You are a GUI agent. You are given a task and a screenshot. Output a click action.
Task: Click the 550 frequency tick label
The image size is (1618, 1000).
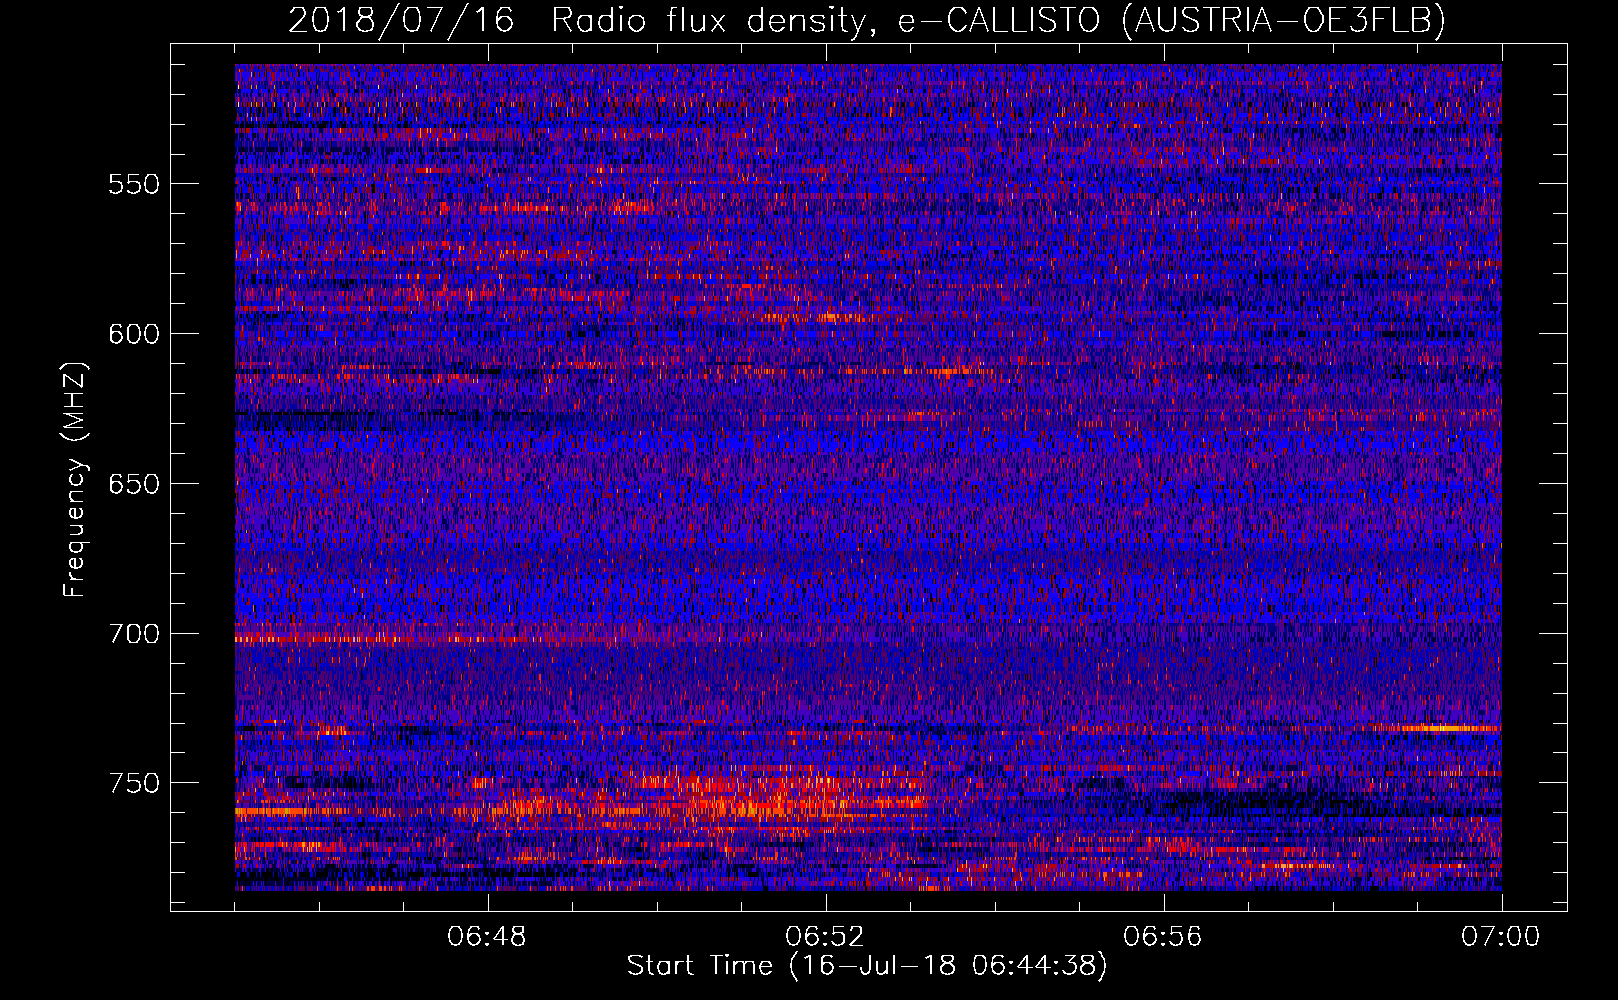tap(134, 184)
